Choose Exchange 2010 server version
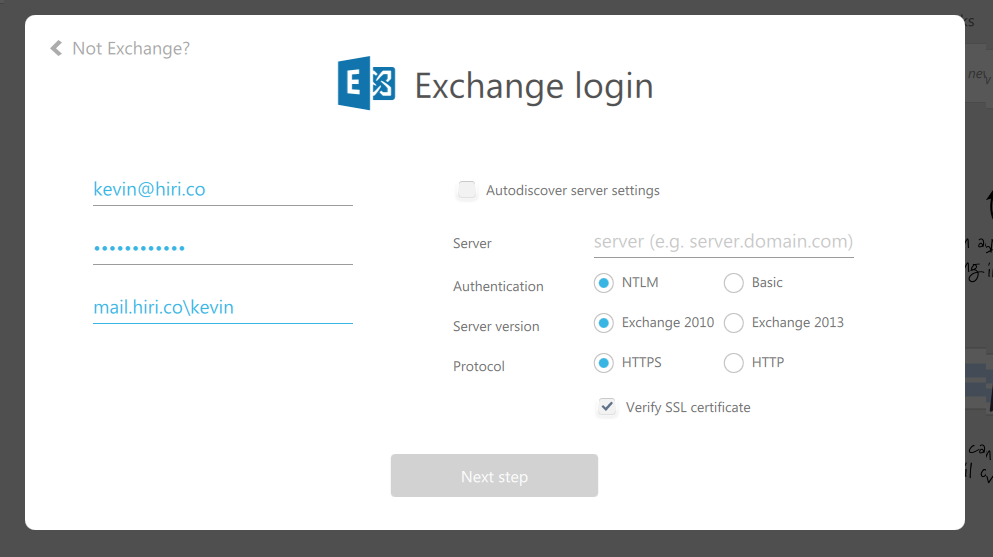 (x=604, y=323)
